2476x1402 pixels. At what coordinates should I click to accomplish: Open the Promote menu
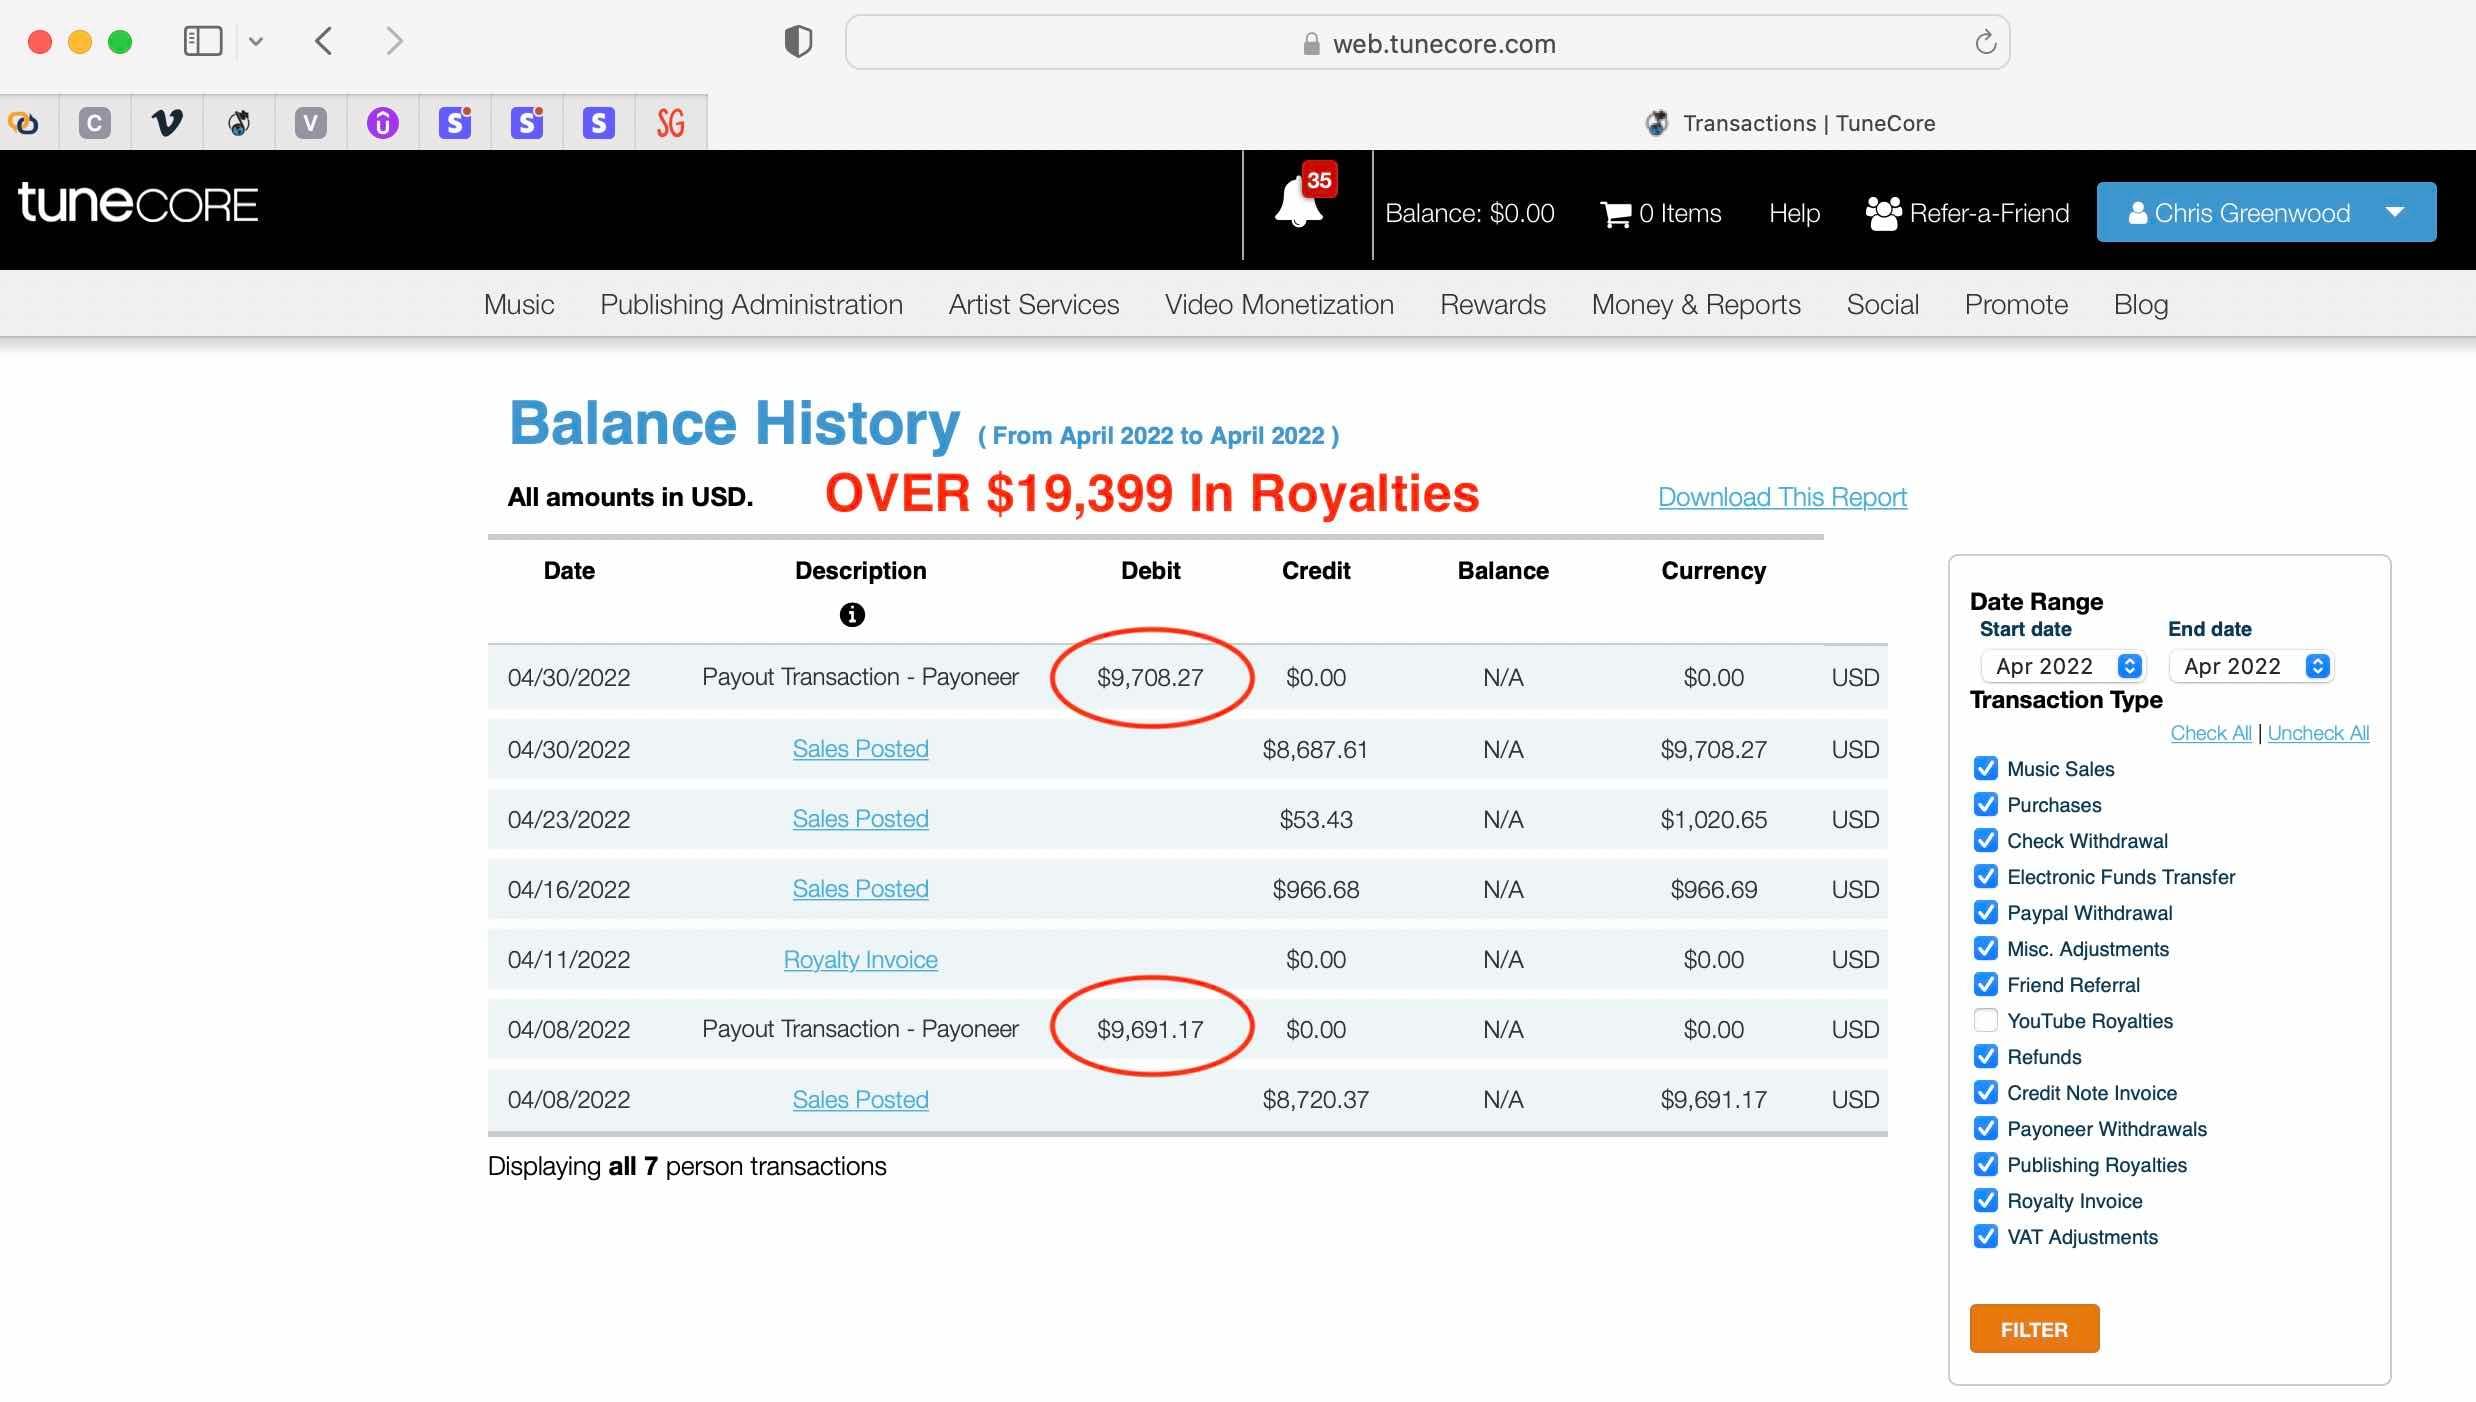[2016, 304]
